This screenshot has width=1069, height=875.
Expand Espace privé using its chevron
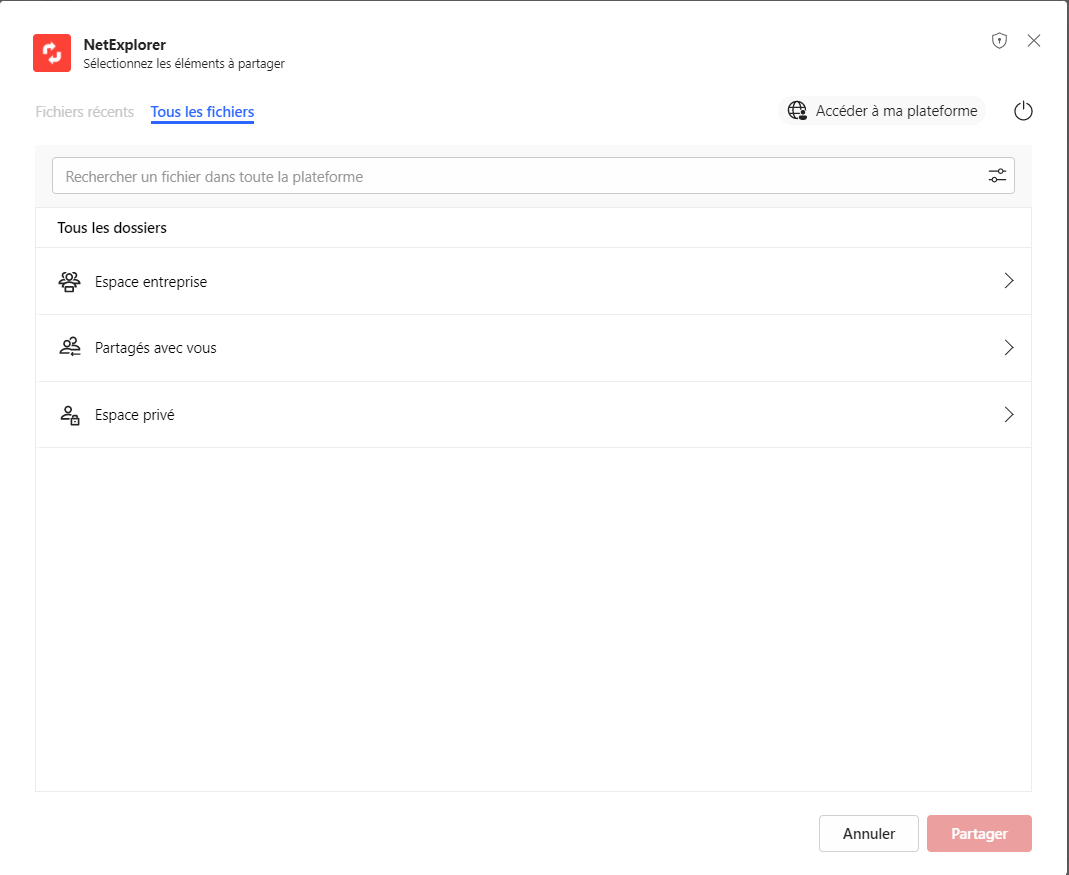(1009, 414)
